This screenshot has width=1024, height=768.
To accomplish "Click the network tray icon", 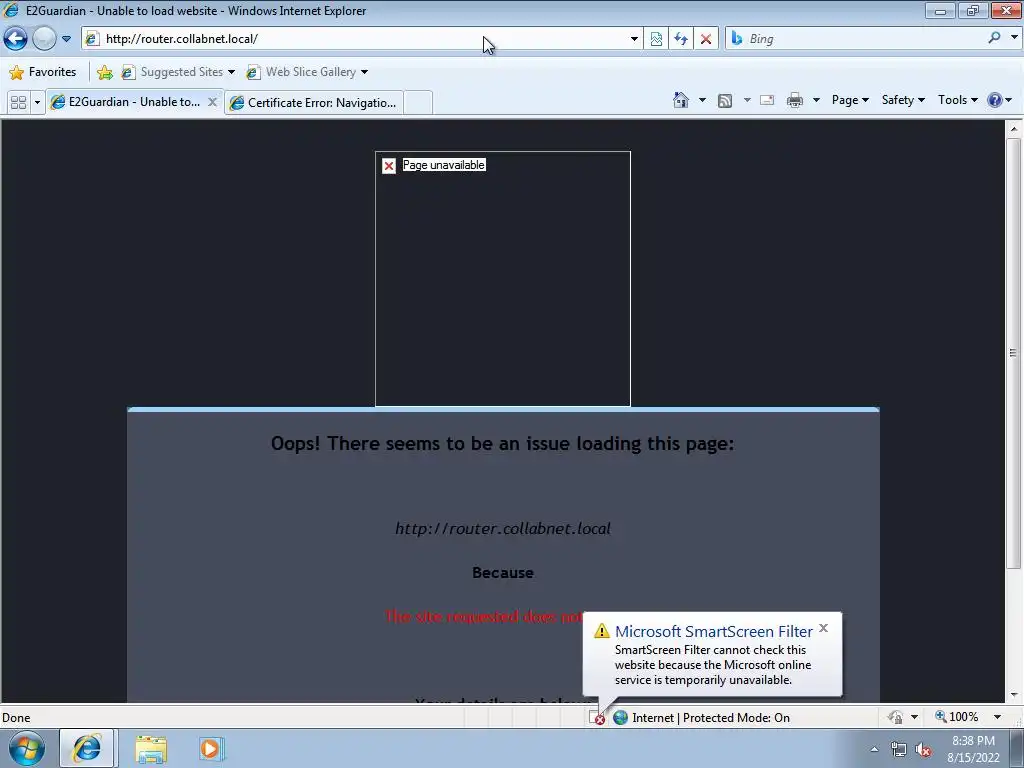I will click(x=899, y=750).
